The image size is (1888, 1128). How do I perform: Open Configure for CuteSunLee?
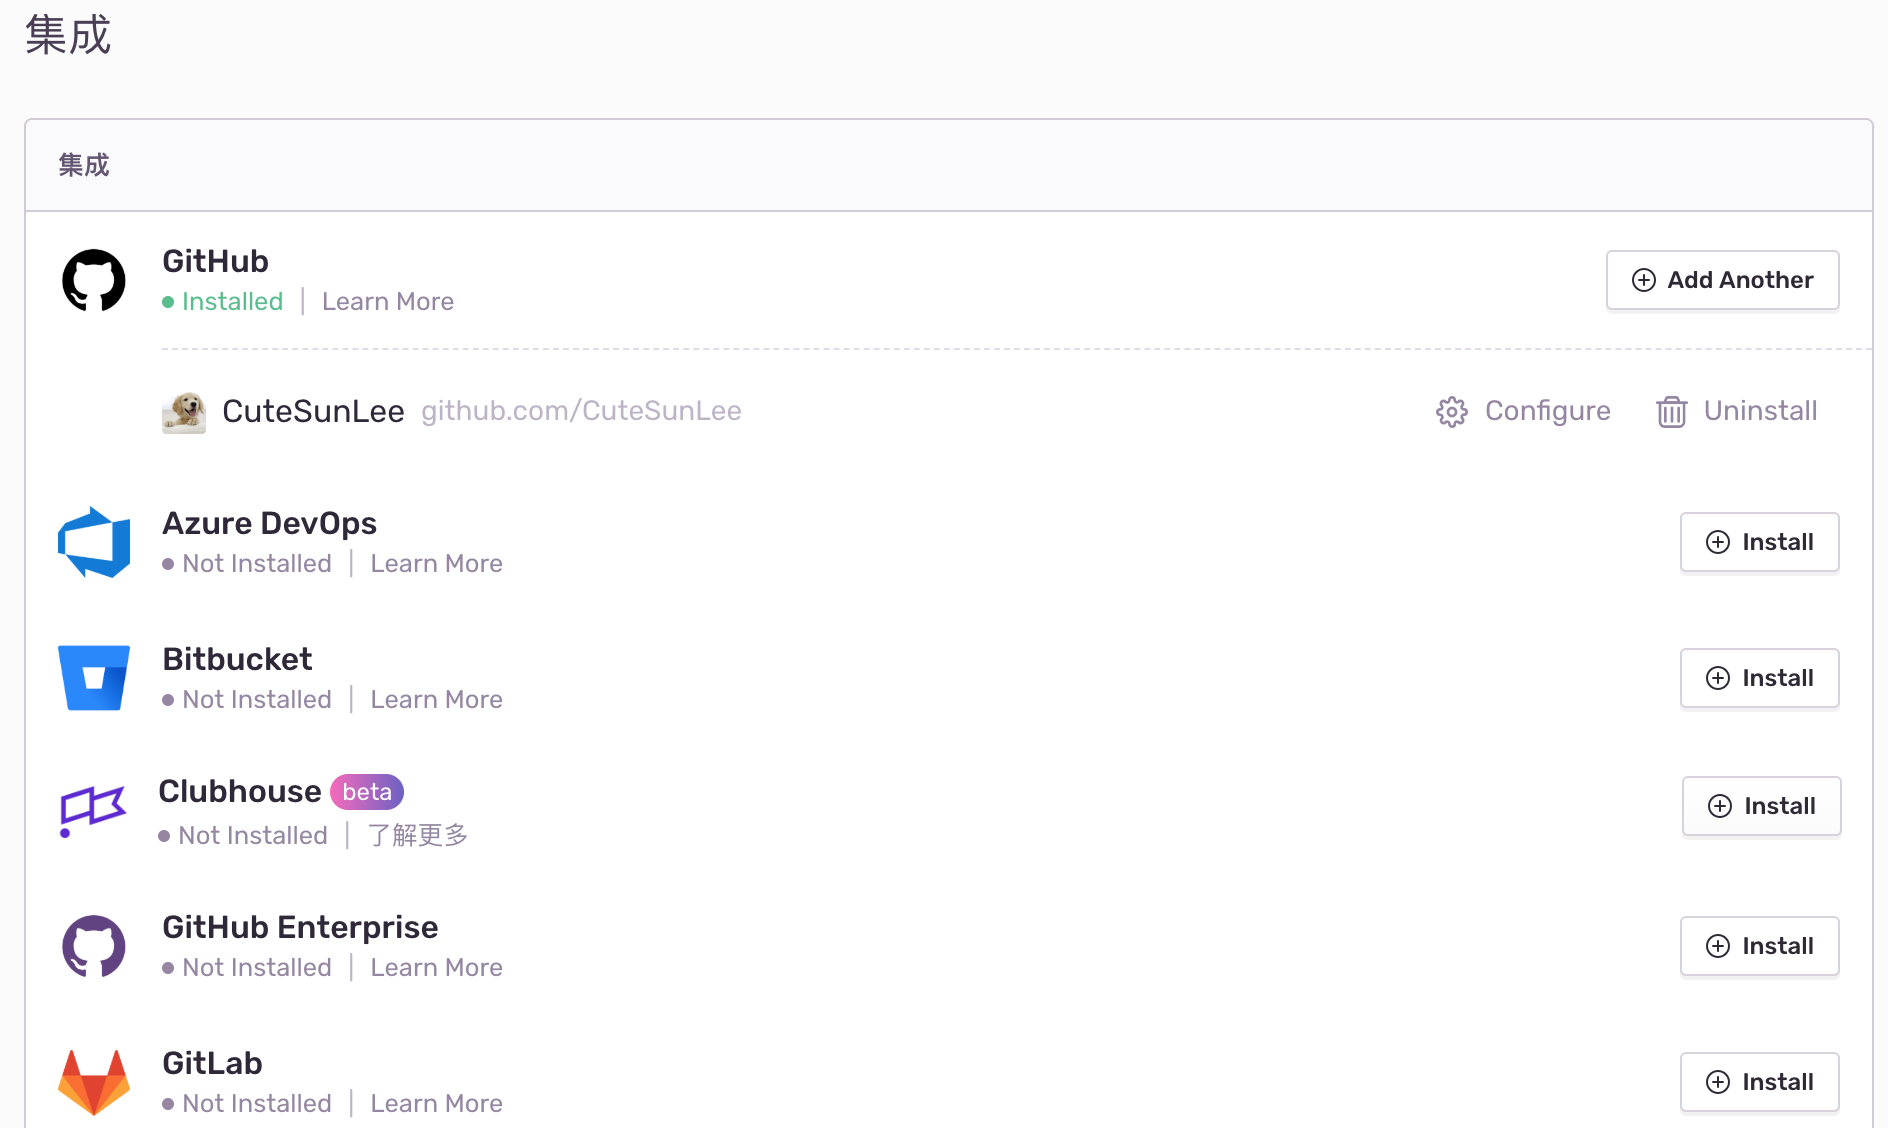[1523, 411]
